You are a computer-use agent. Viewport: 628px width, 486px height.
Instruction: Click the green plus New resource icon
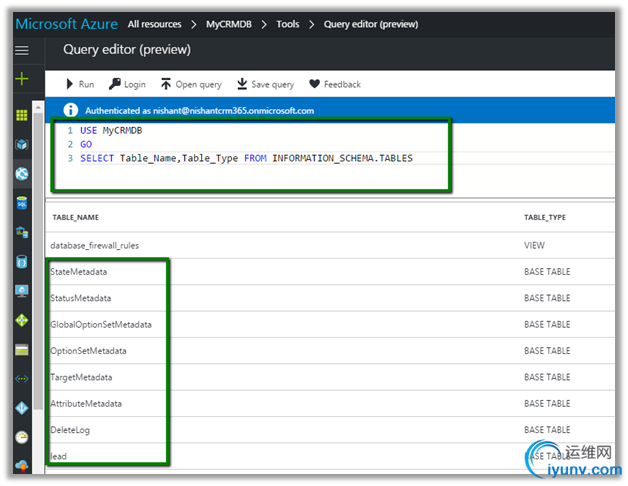pyautogui.click(x=22, y=79)
